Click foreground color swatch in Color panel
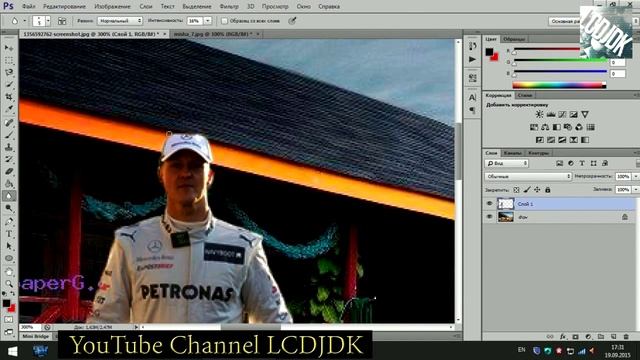The width and height of the screenshot is (640, 360). click(489, 52)
